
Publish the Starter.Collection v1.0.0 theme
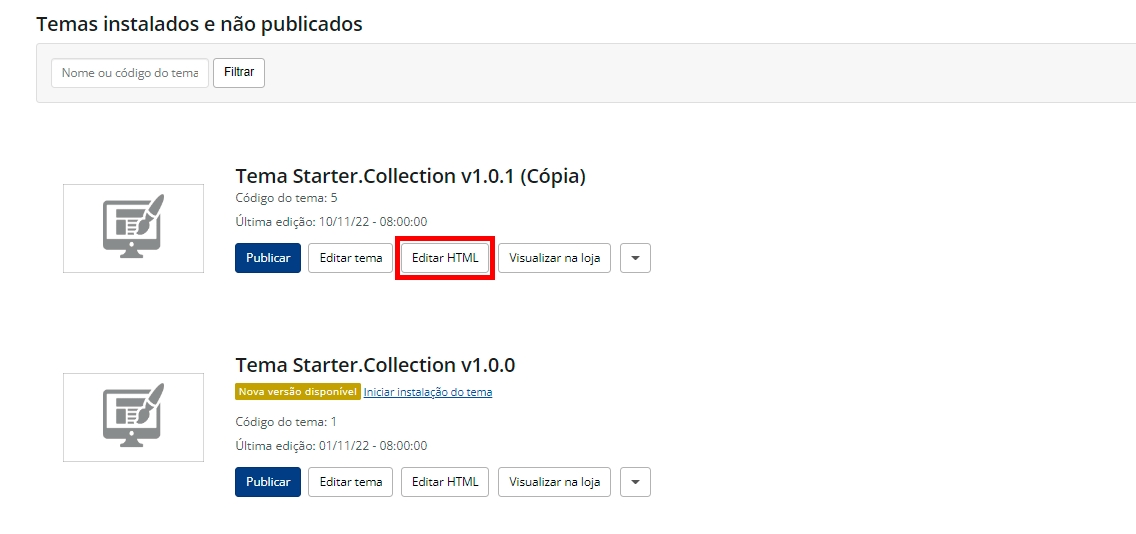pos(268,482)
